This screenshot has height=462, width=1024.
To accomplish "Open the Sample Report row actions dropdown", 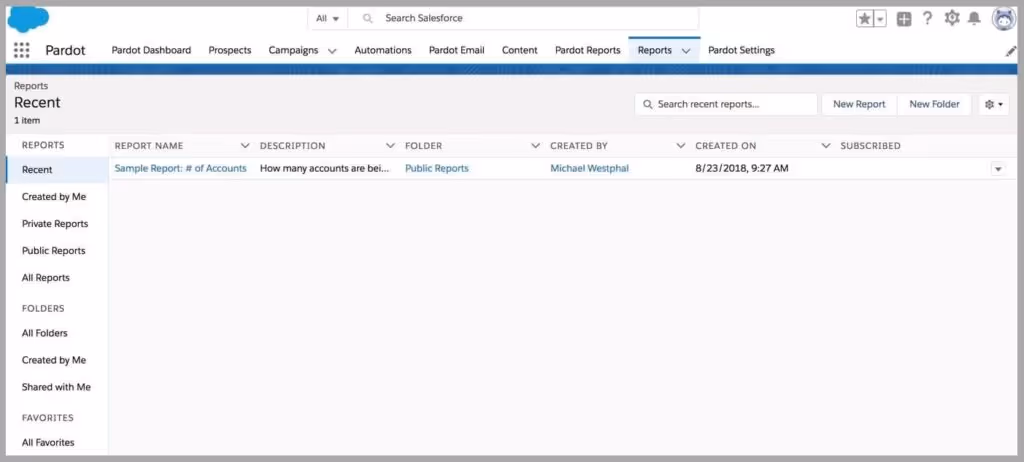I will [x=998, y=169].
